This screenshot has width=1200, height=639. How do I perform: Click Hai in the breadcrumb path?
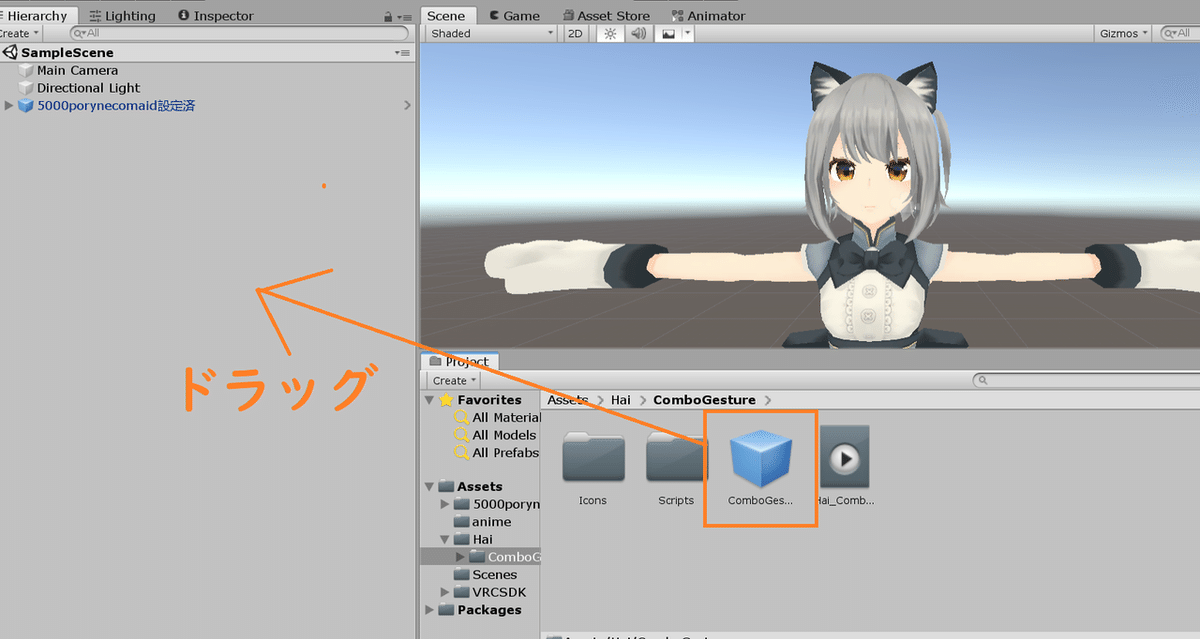[621, 400]
